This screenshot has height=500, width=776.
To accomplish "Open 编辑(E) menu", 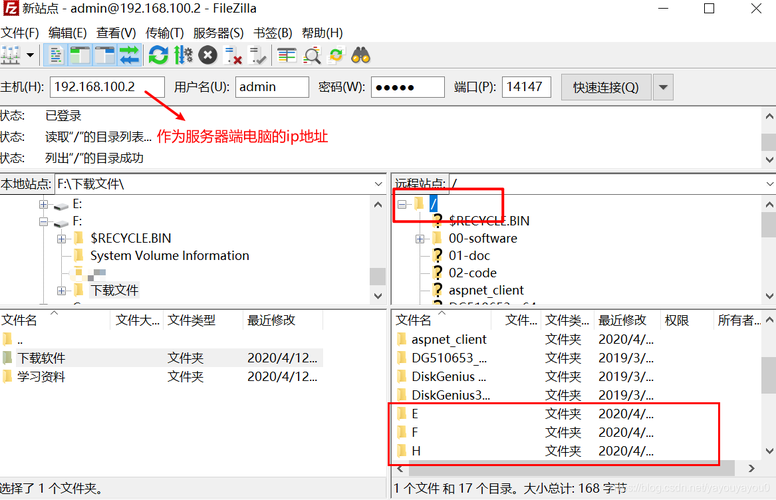I will tap(67, 33).
